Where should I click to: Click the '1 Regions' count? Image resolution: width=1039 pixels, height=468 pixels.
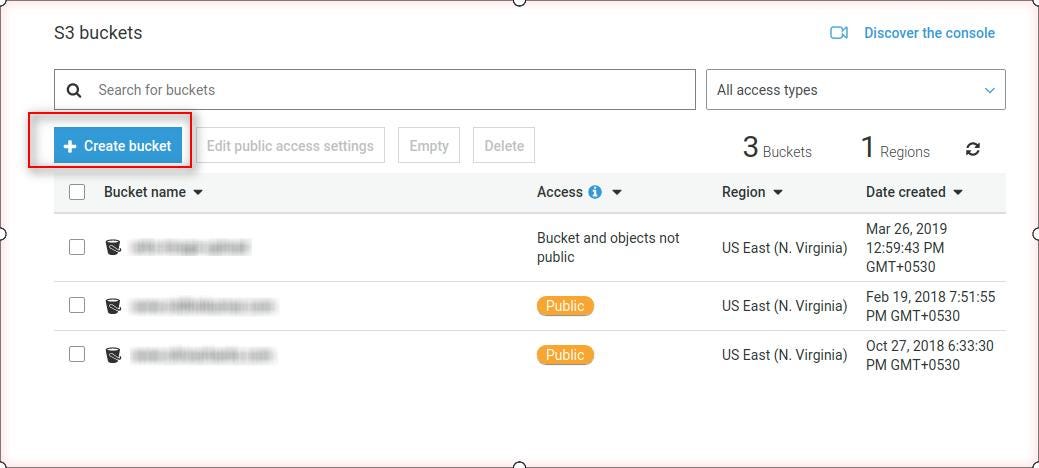tap(895, 148)
